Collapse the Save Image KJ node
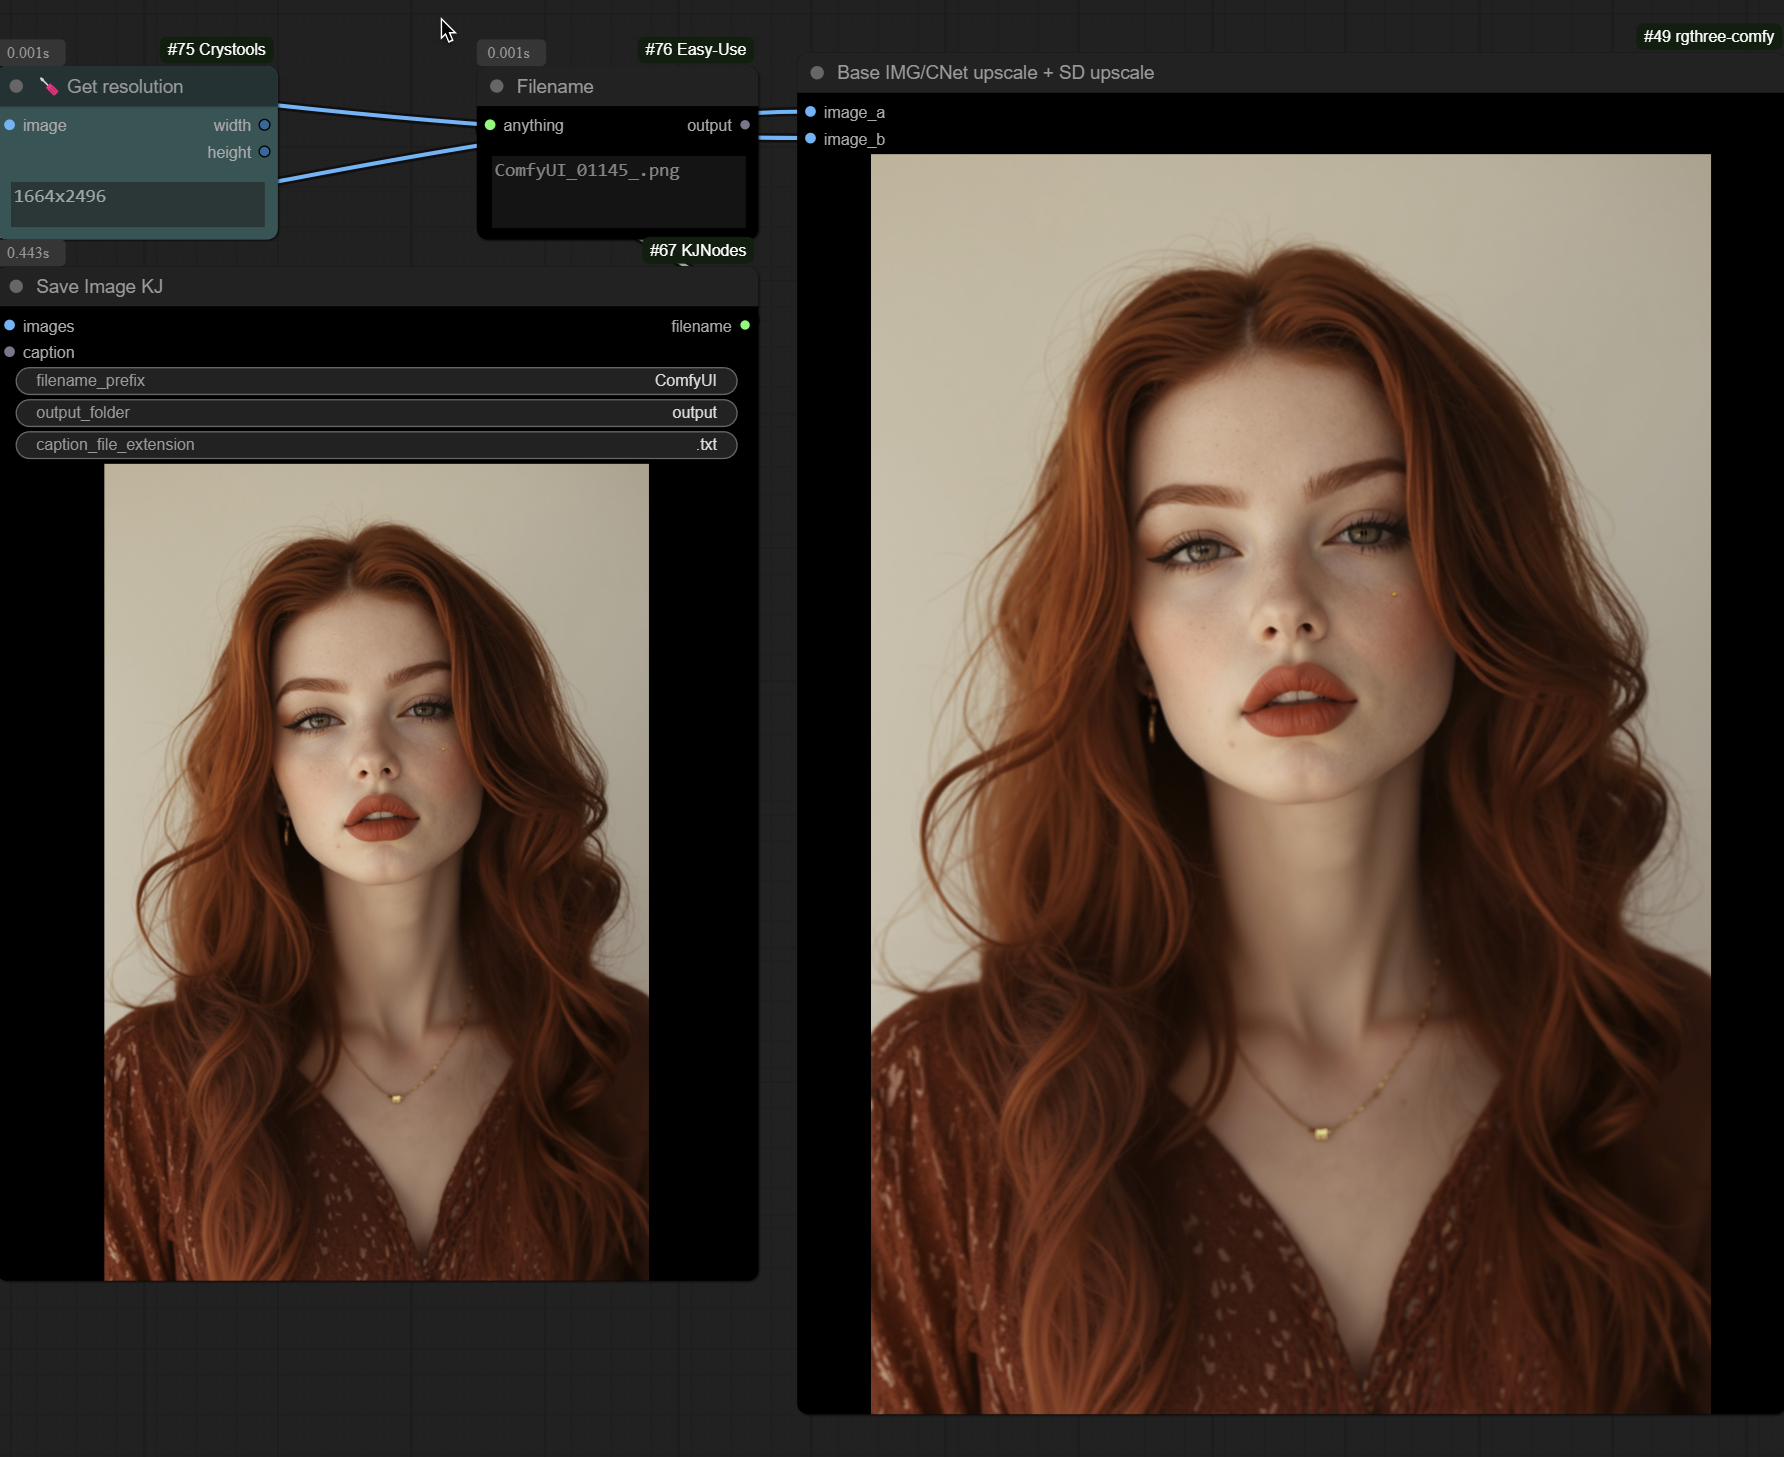Screen dimensions: 1784x1457 click(16, 287)
